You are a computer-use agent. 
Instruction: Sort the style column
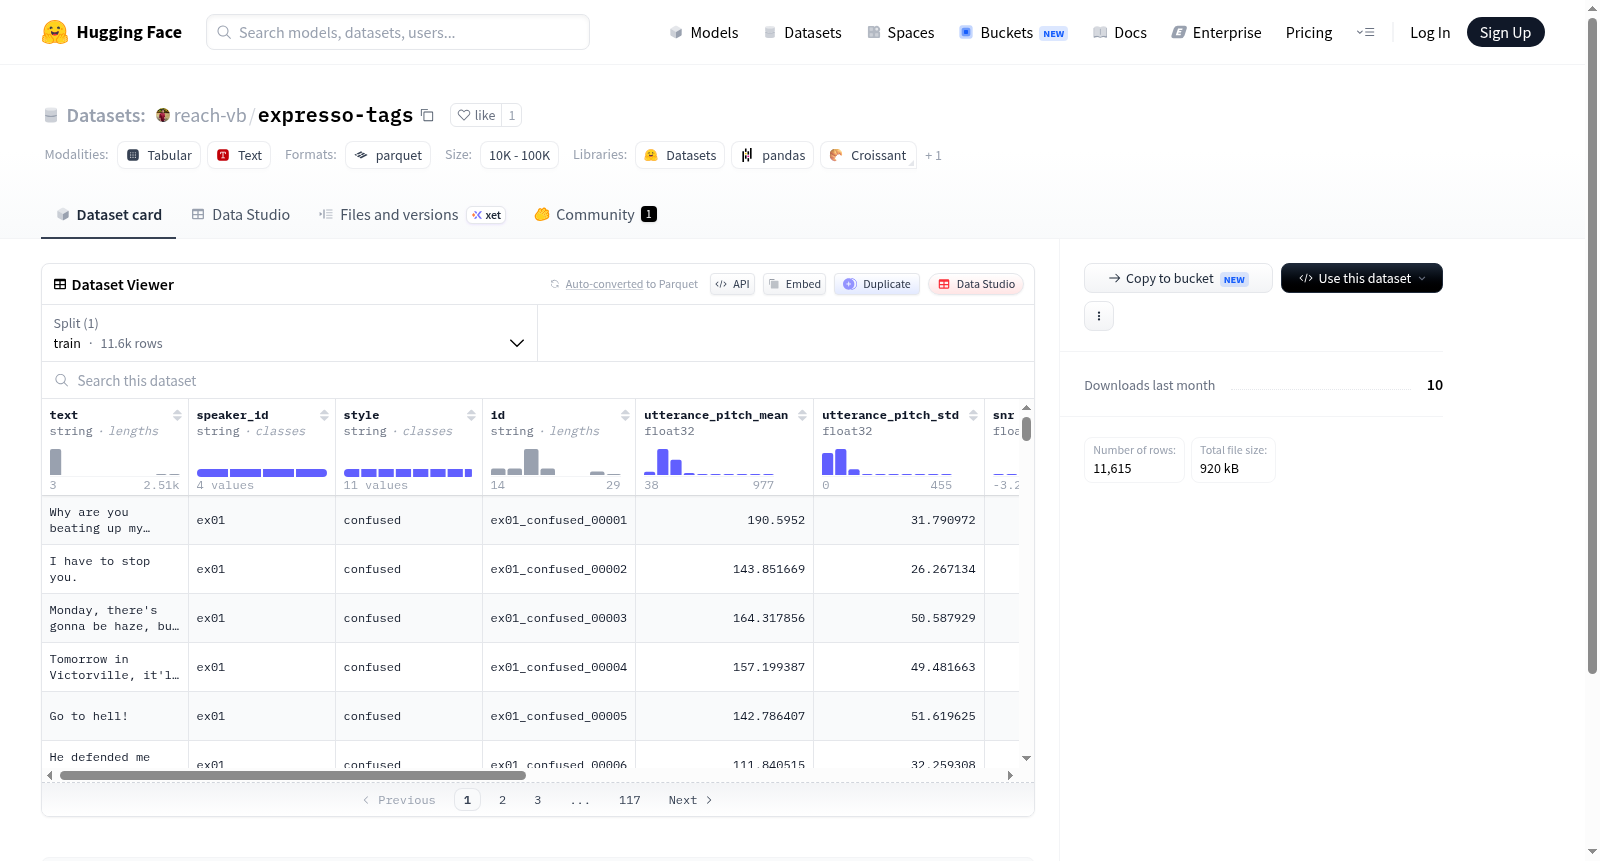click(x=471, y=415)
